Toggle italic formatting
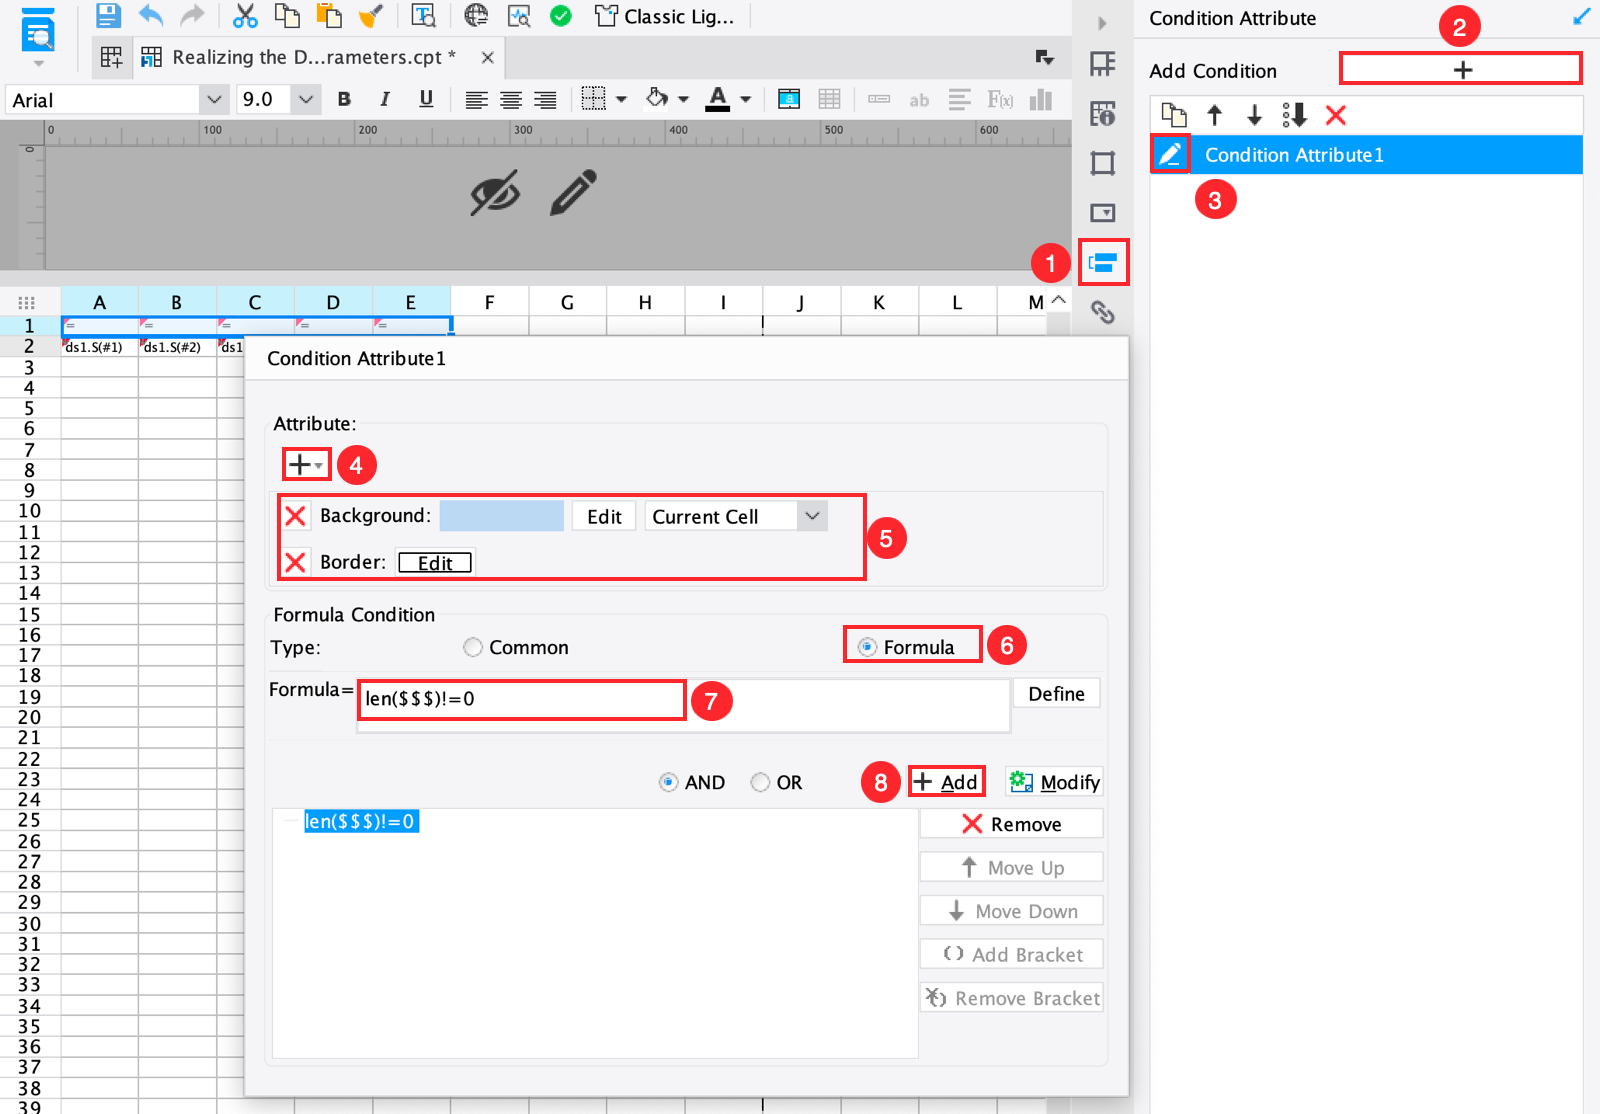Viewport: 1600px width, 1114px height. (x=385, y=99)
